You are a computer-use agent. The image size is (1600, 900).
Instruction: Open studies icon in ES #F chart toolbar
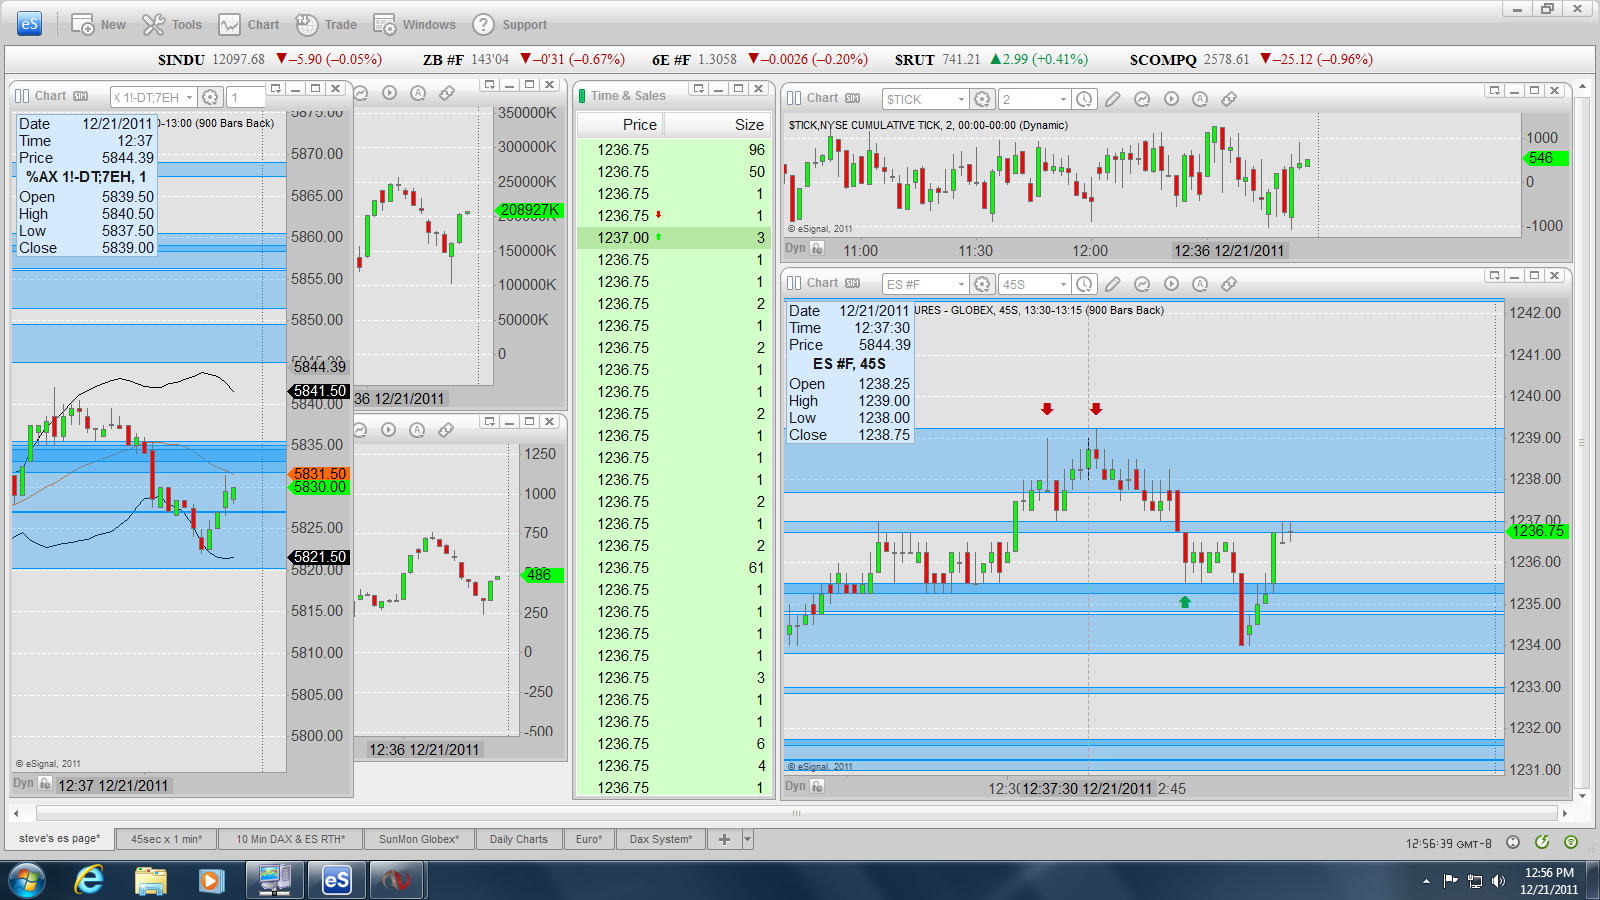(x=1142, y=284)
